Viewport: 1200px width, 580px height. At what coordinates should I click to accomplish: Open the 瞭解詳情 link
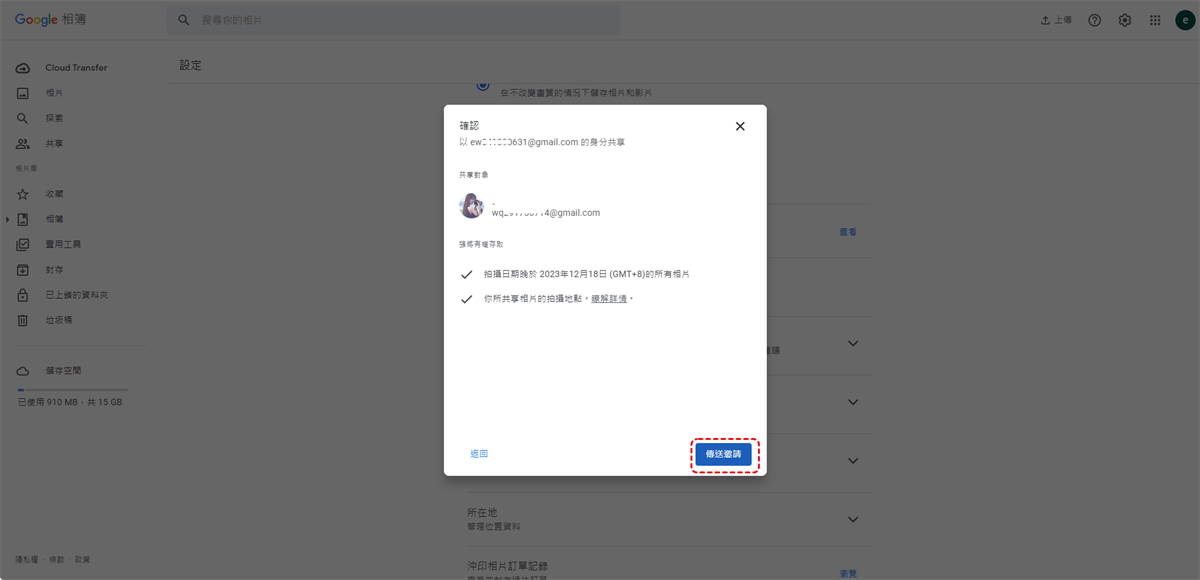pyautogui.click(x=609, y=299)
